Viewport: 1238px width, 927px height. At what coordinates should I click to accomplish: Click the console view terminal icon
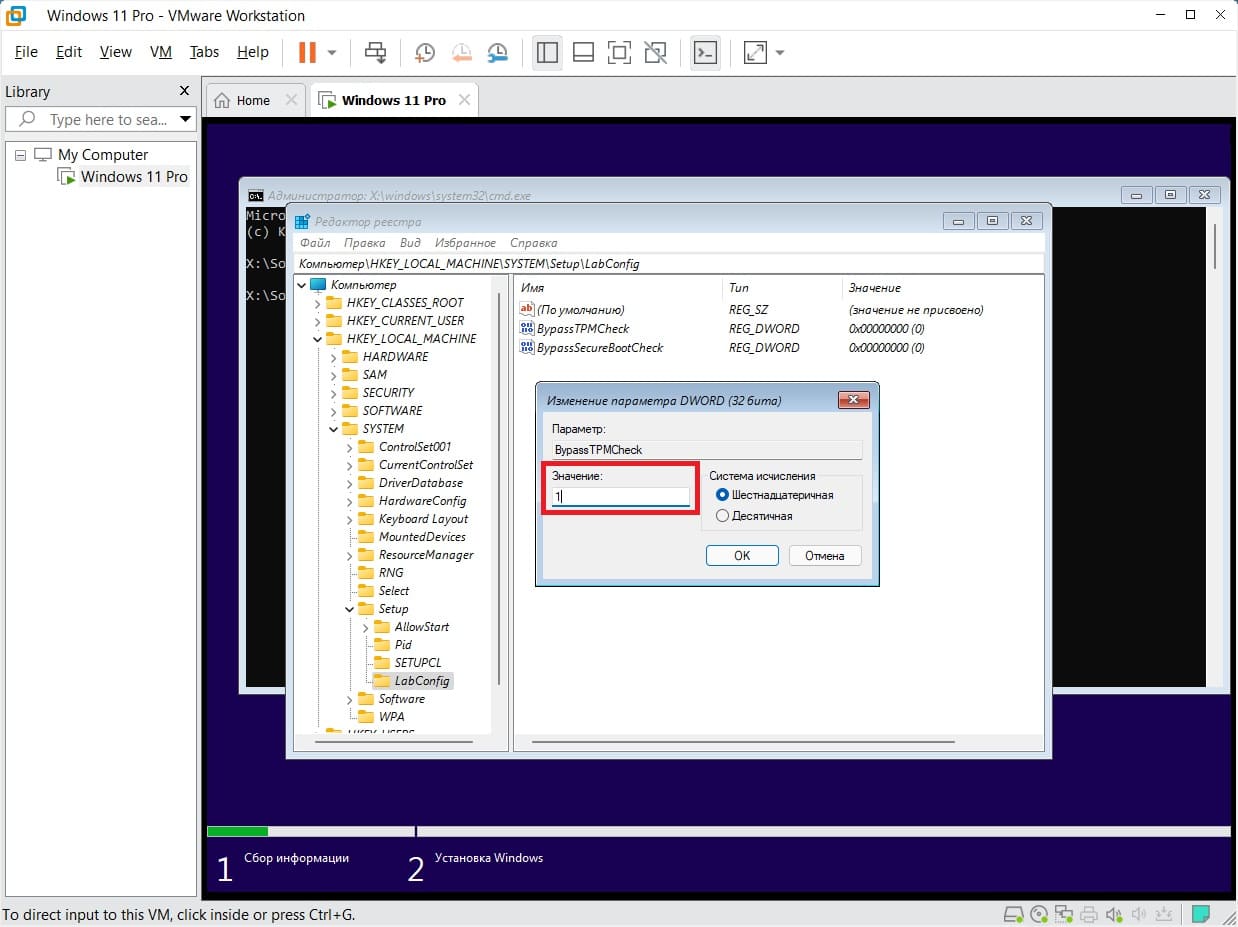tap(705, 52)
